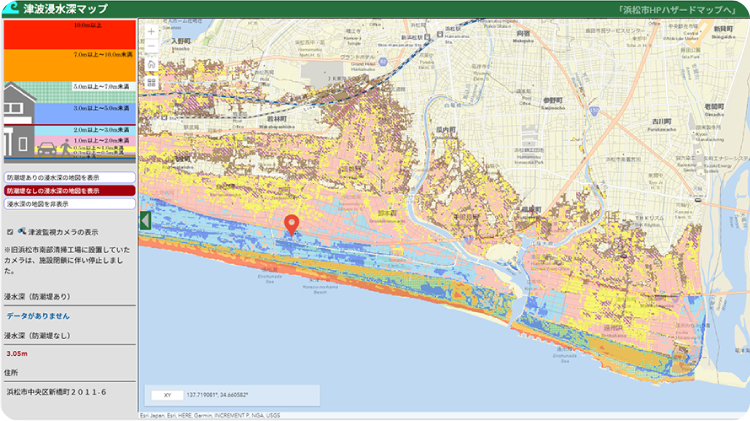Reset map to home extent

coord(151,64)
